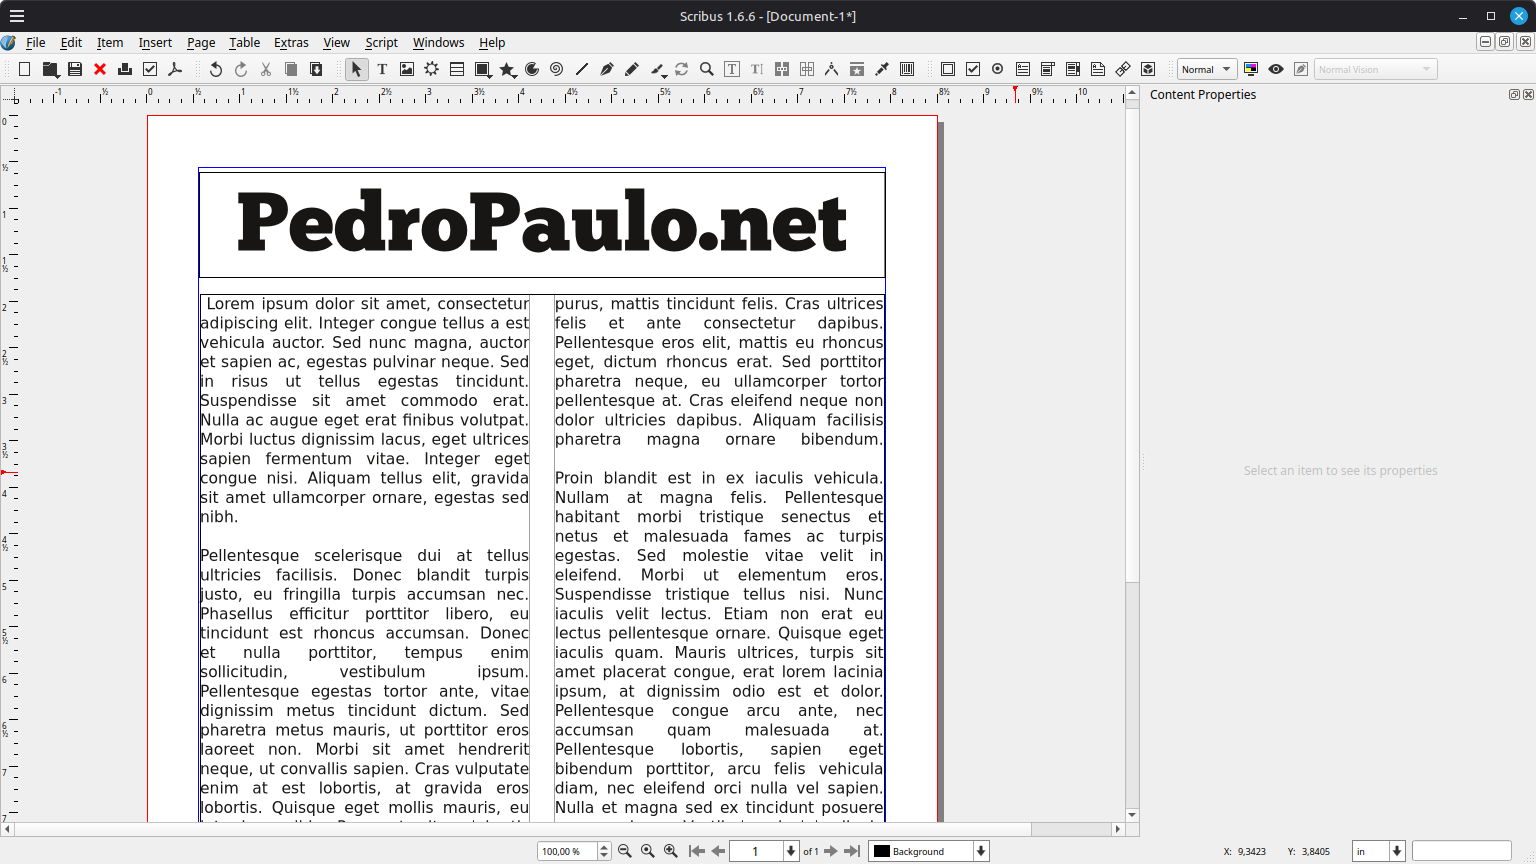Open the Script menu
Image resolution: width=1536 pixels, height=864 pixels.
click(x=381, y=42)
